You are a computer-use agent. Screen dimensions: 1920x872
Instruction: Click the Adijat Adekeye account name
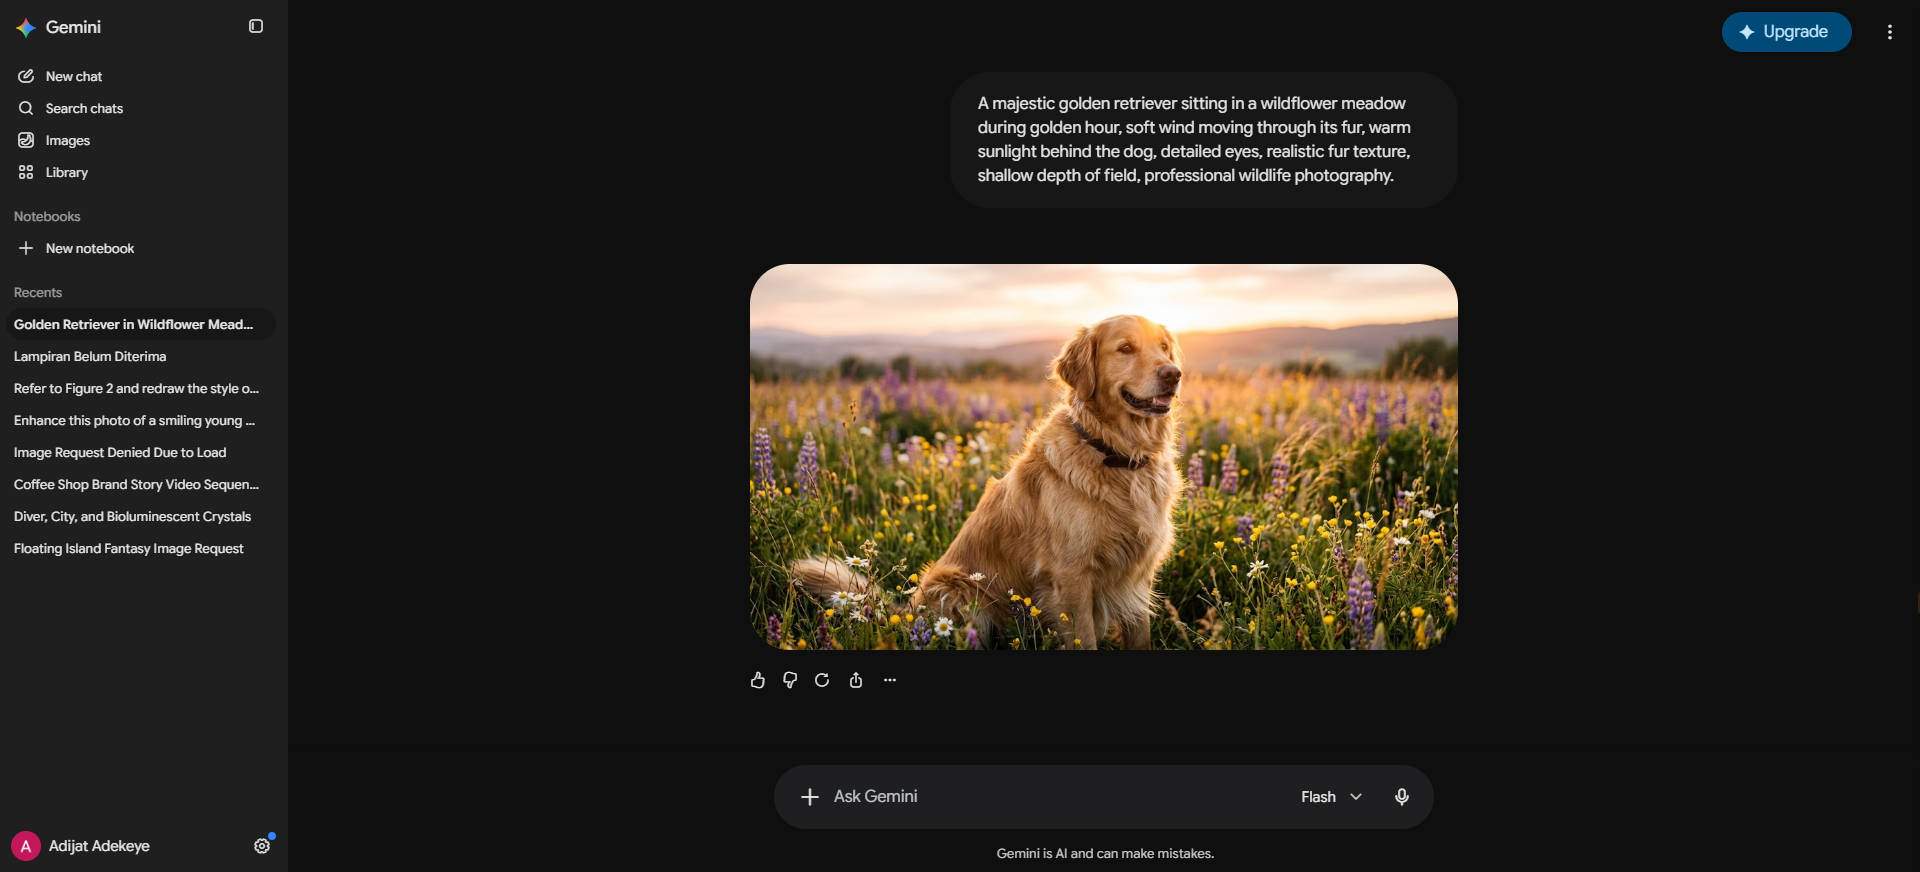(99, 846)
